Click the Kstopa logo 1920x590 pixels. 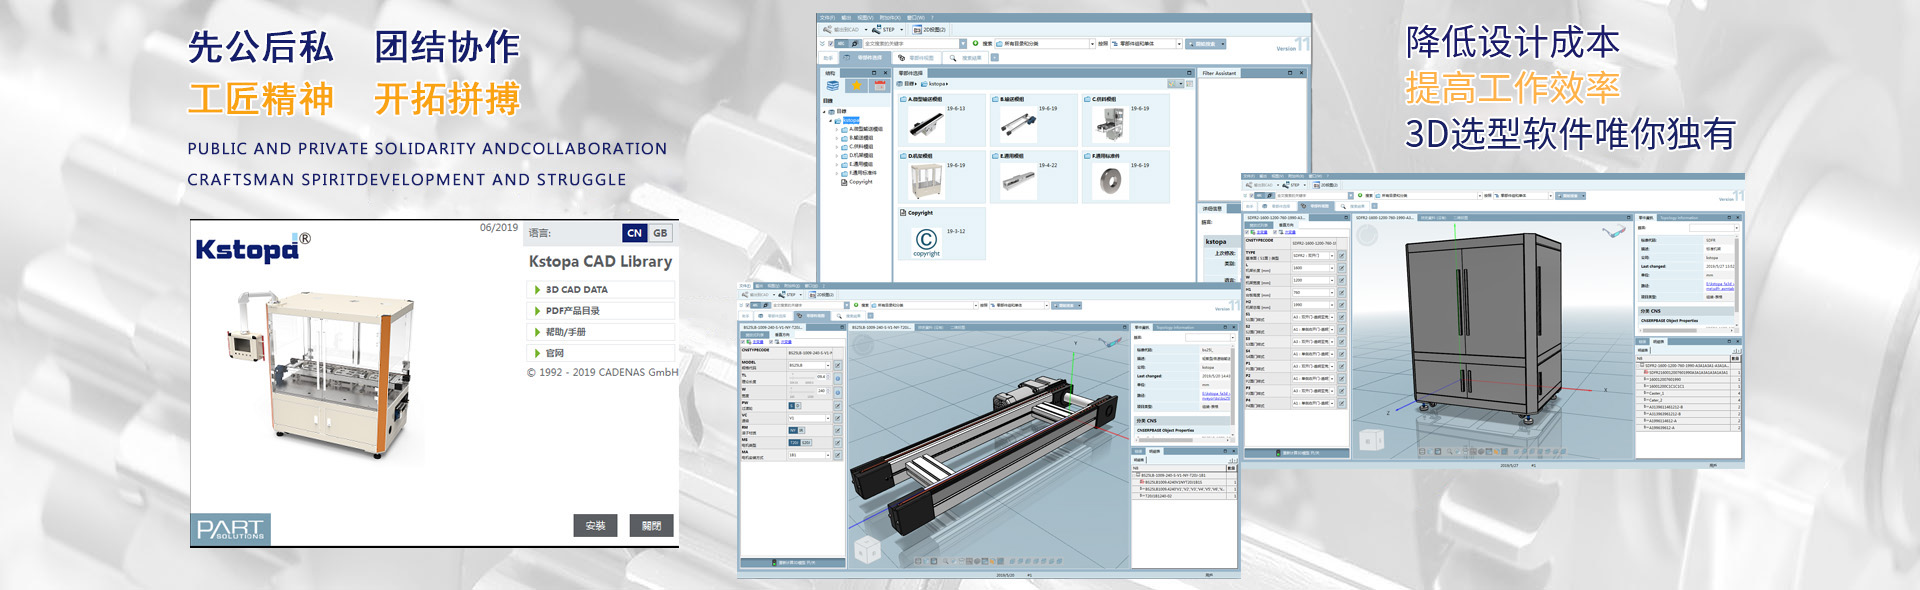pos(248,249)
